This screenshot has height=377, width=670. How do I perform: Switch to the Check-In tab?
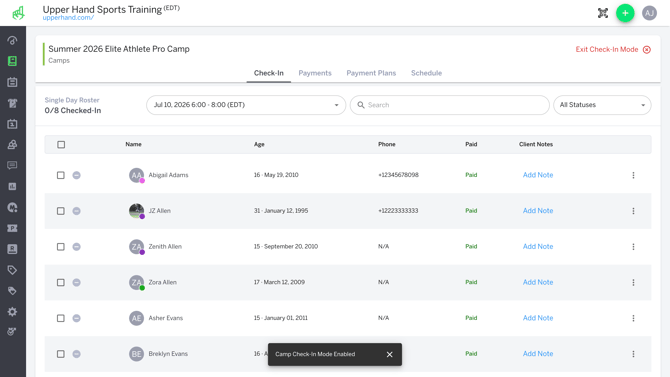coord(269,73)
